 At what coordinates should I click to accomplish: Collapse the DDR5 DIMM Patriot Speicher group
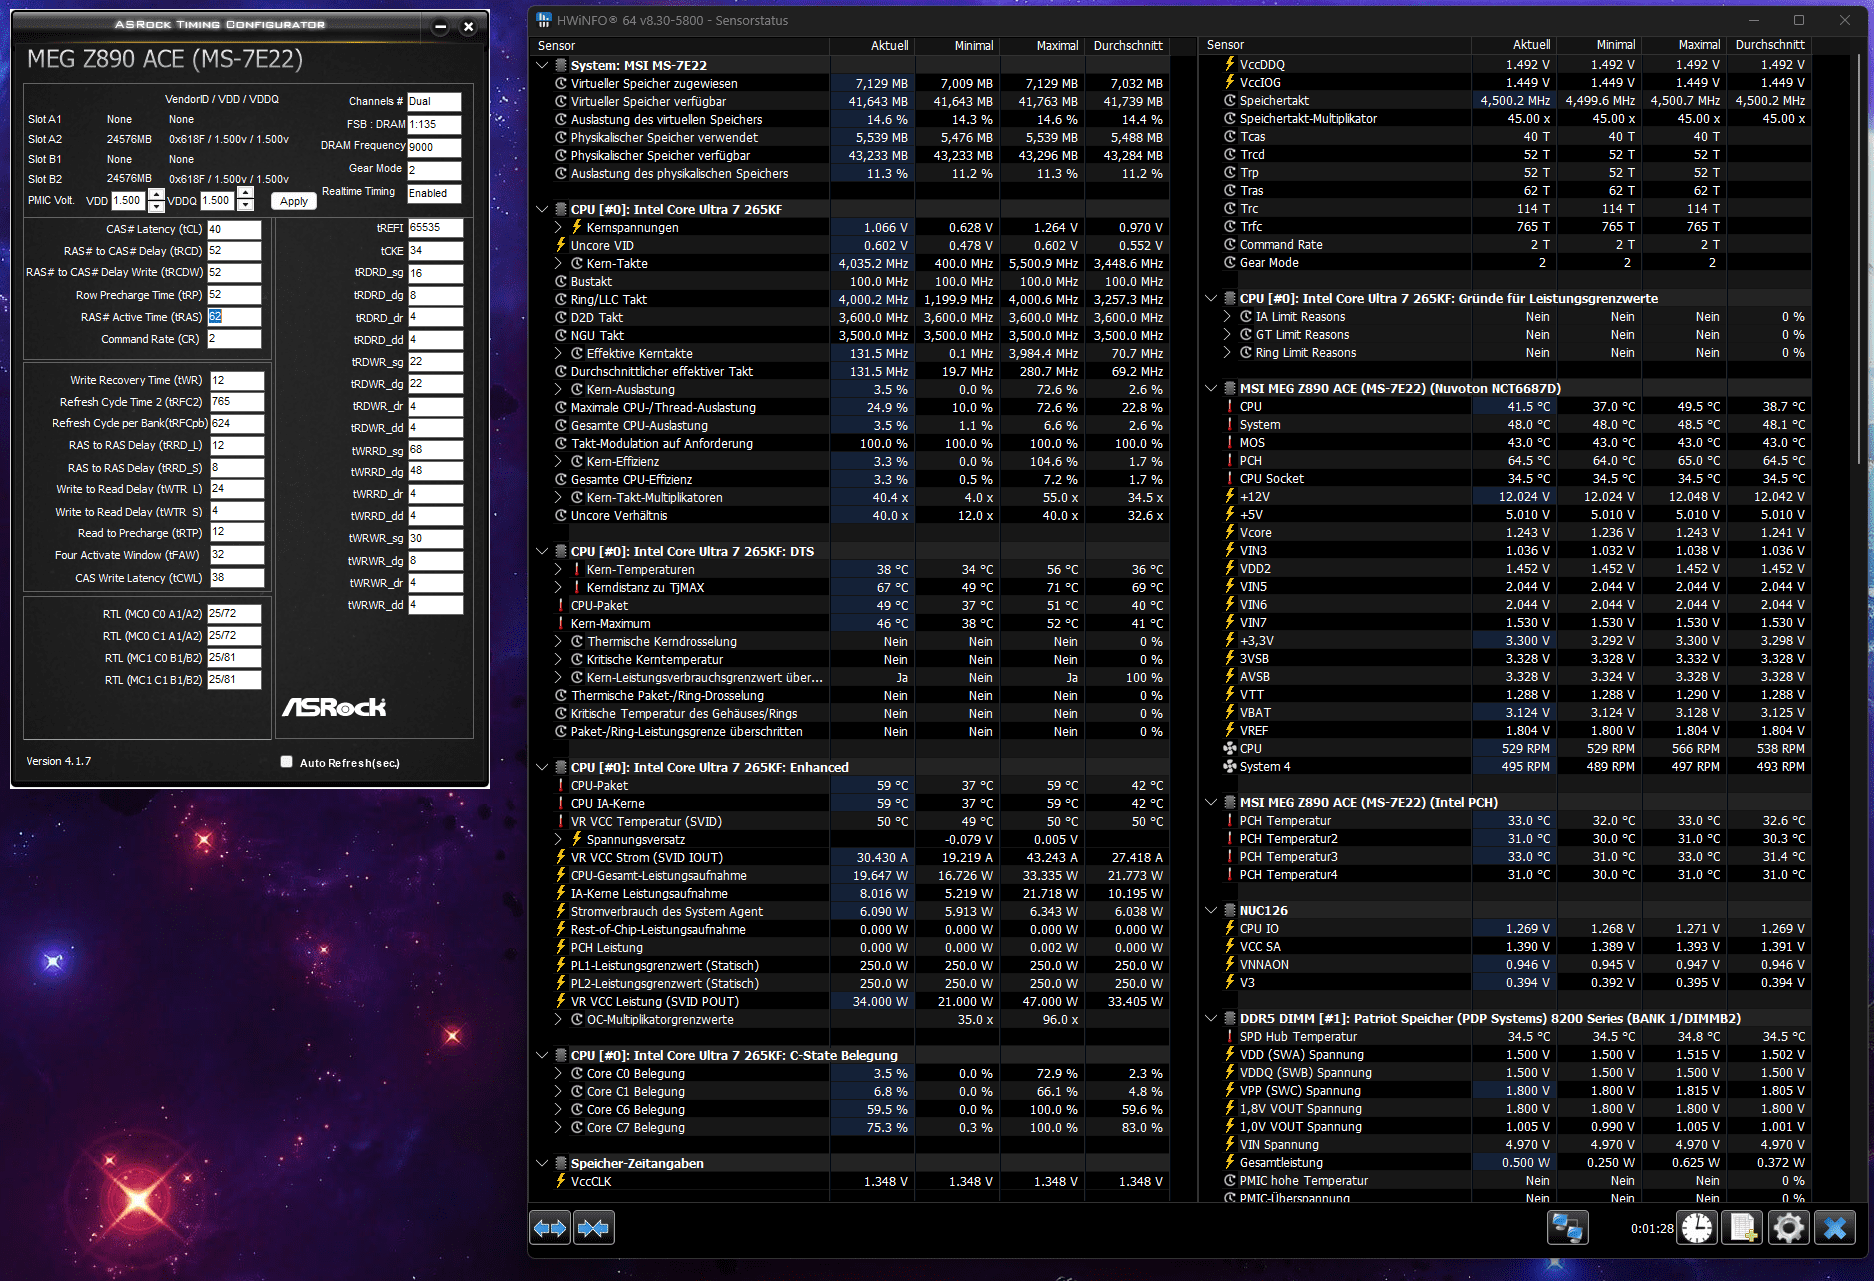tap(1211, 1018)
